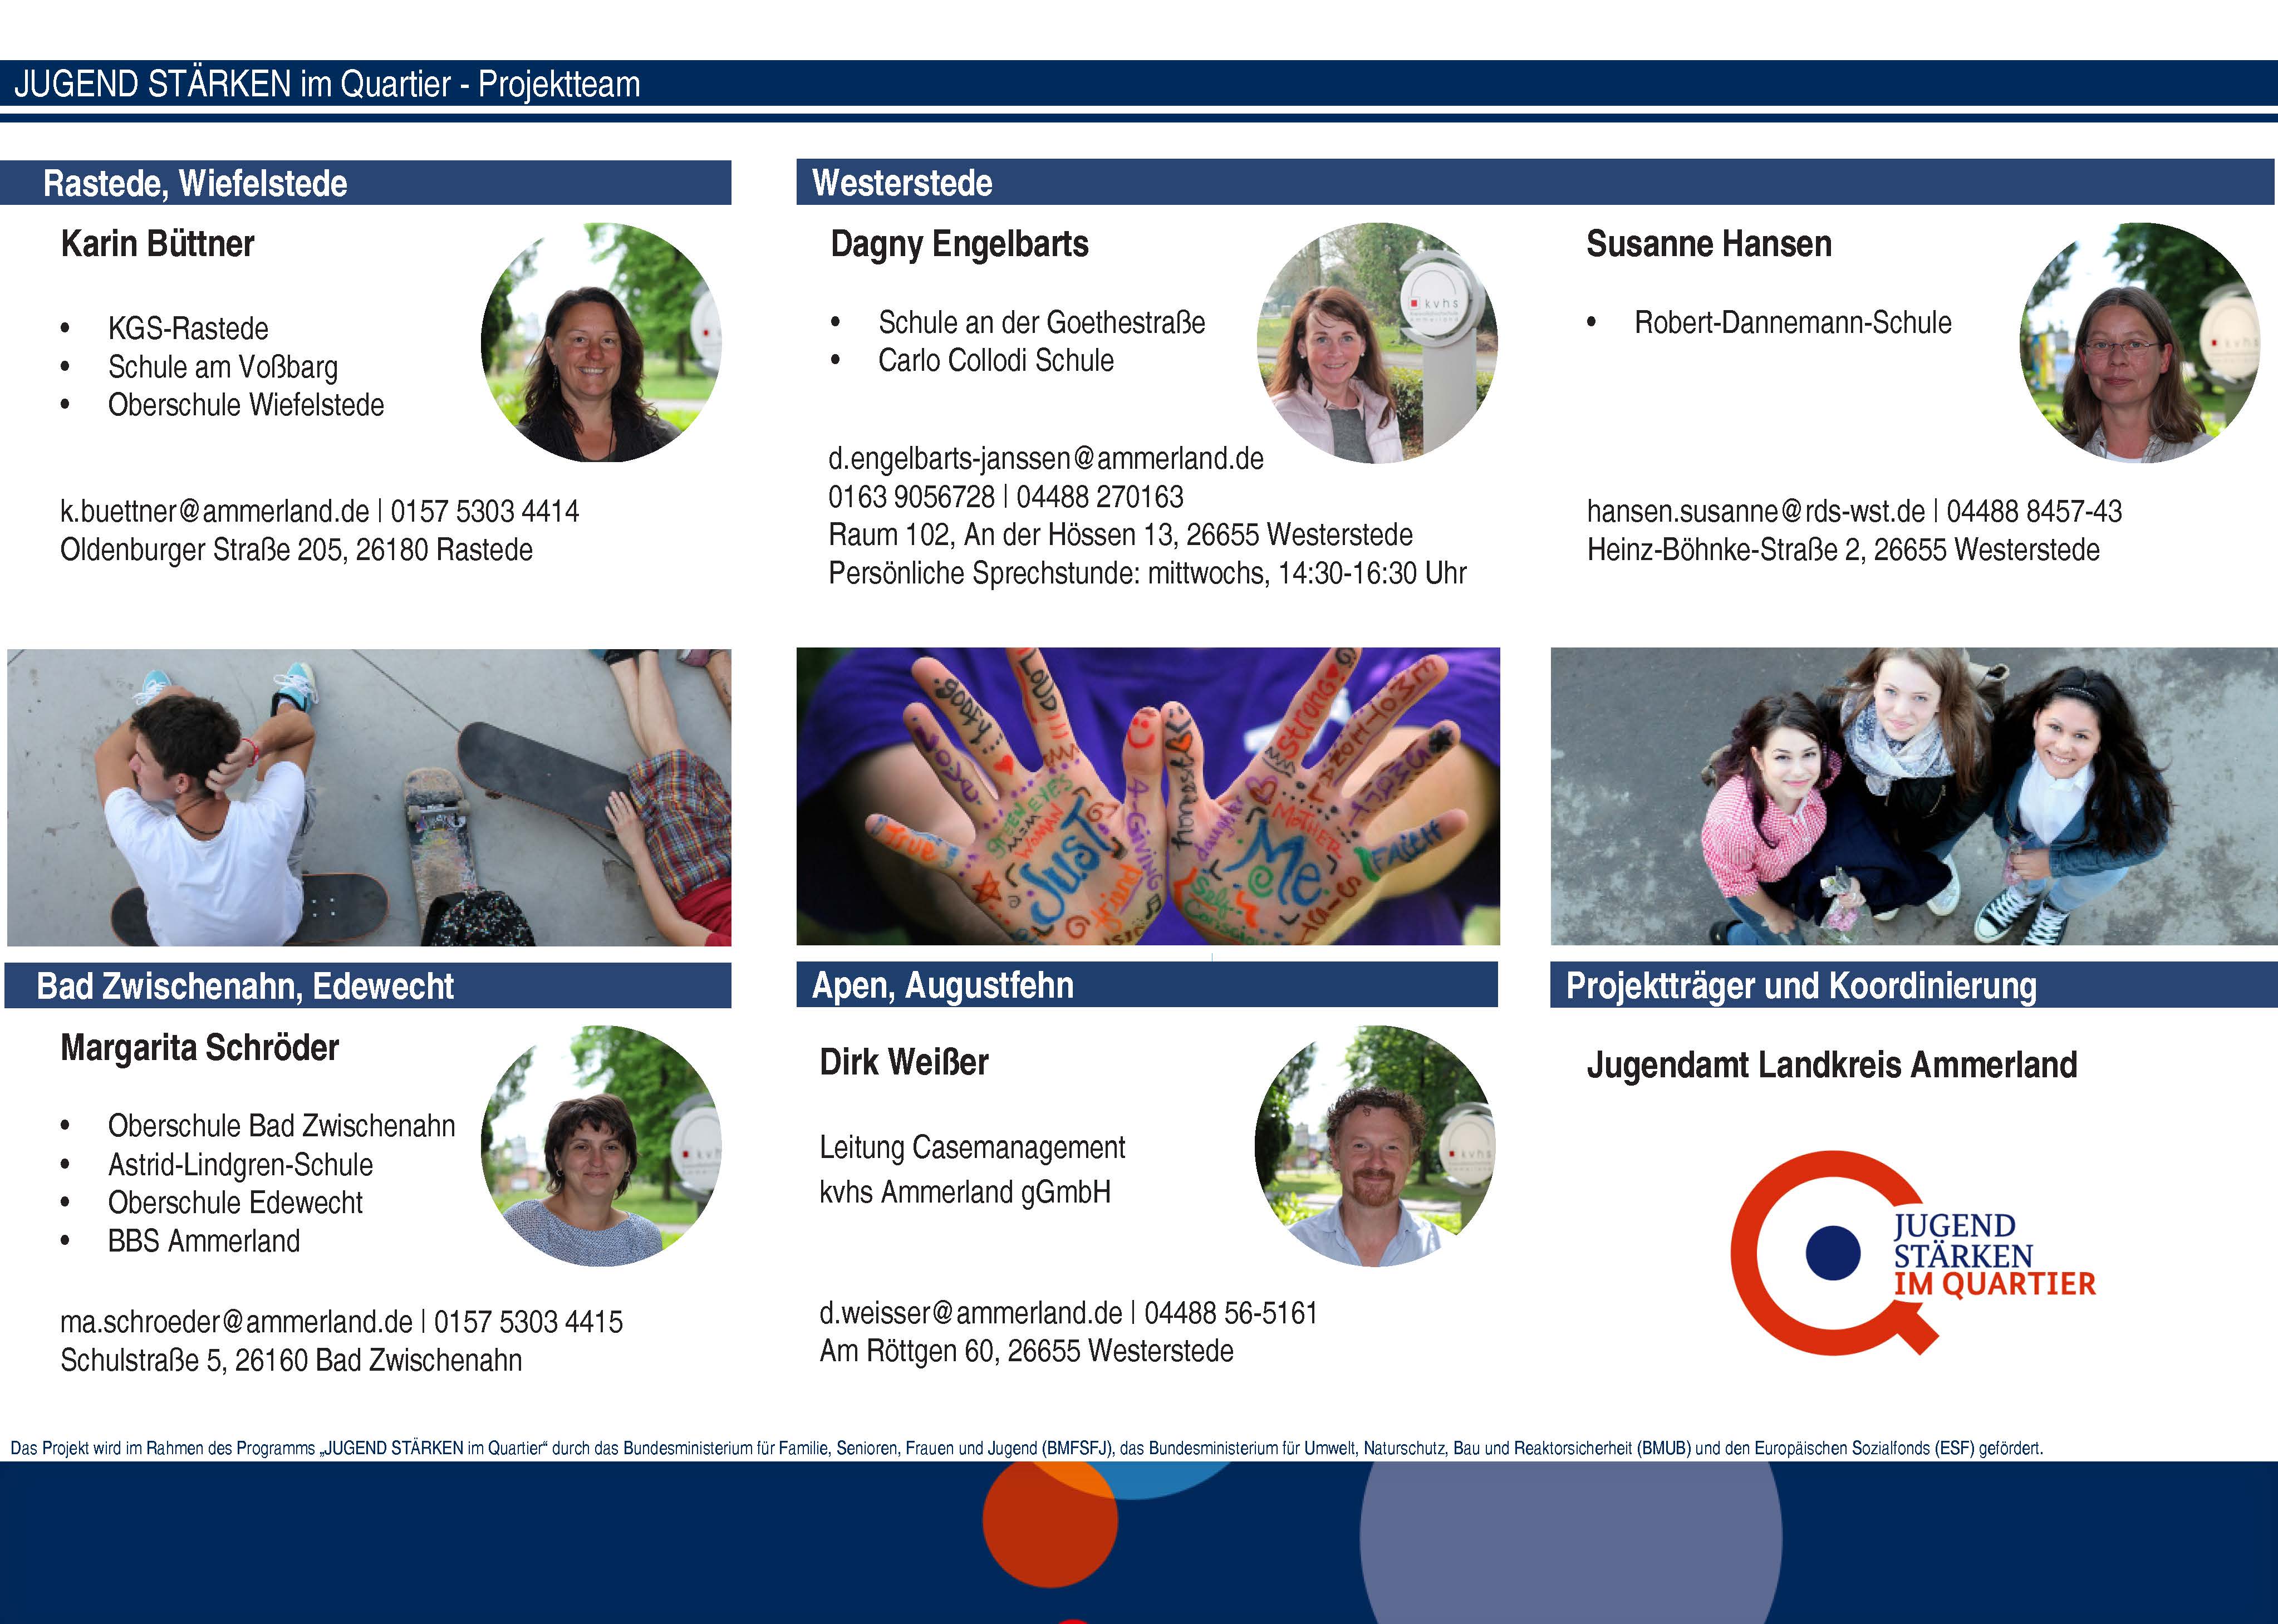This screenshot has height=1624, width=2278.
Task: Click the skateboarders photo
Action: click(369, 797)
